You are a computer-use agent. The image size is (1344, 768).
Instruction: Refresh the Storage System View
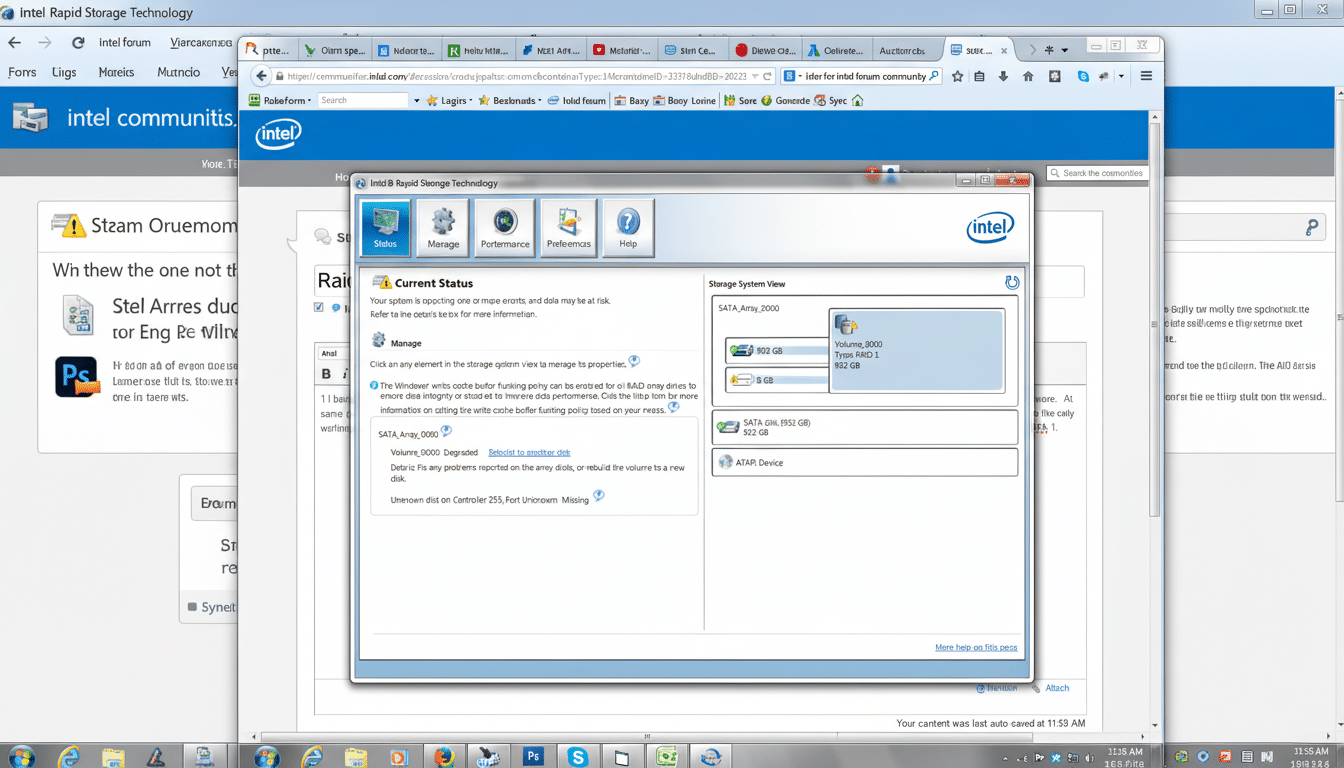click(1013, 282)
